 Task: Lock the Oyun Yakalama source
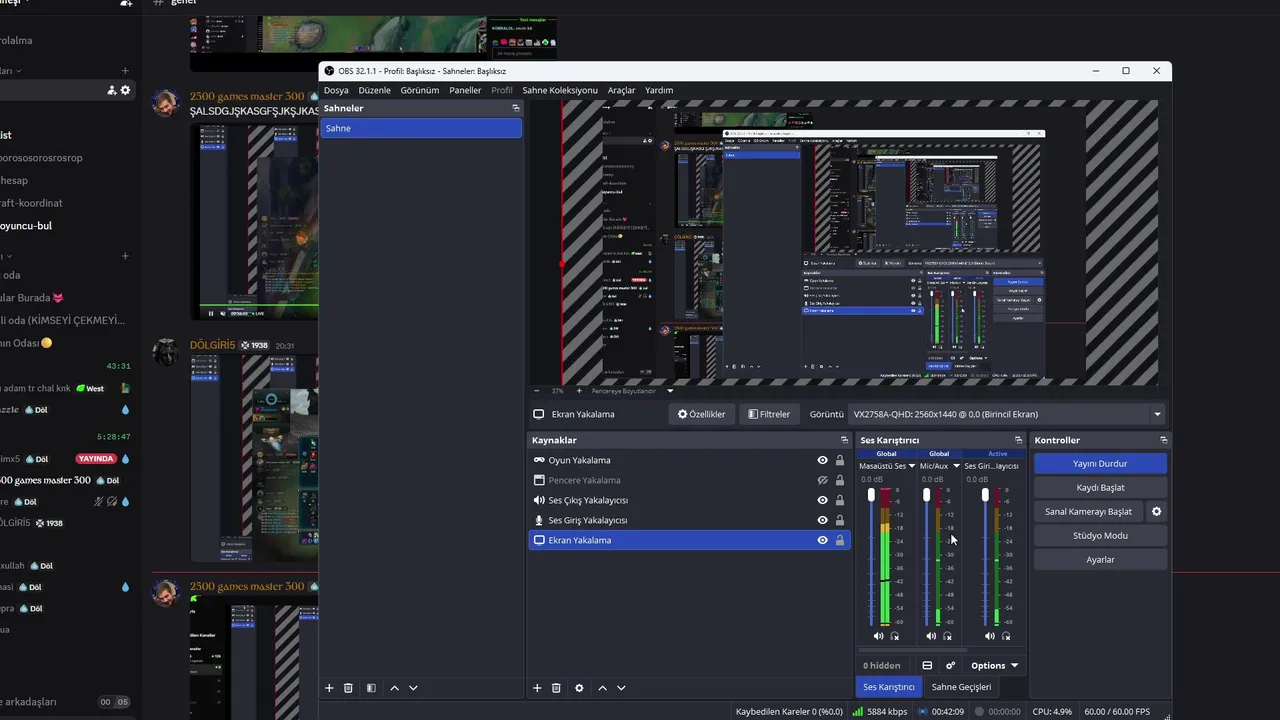click(840, 460)
